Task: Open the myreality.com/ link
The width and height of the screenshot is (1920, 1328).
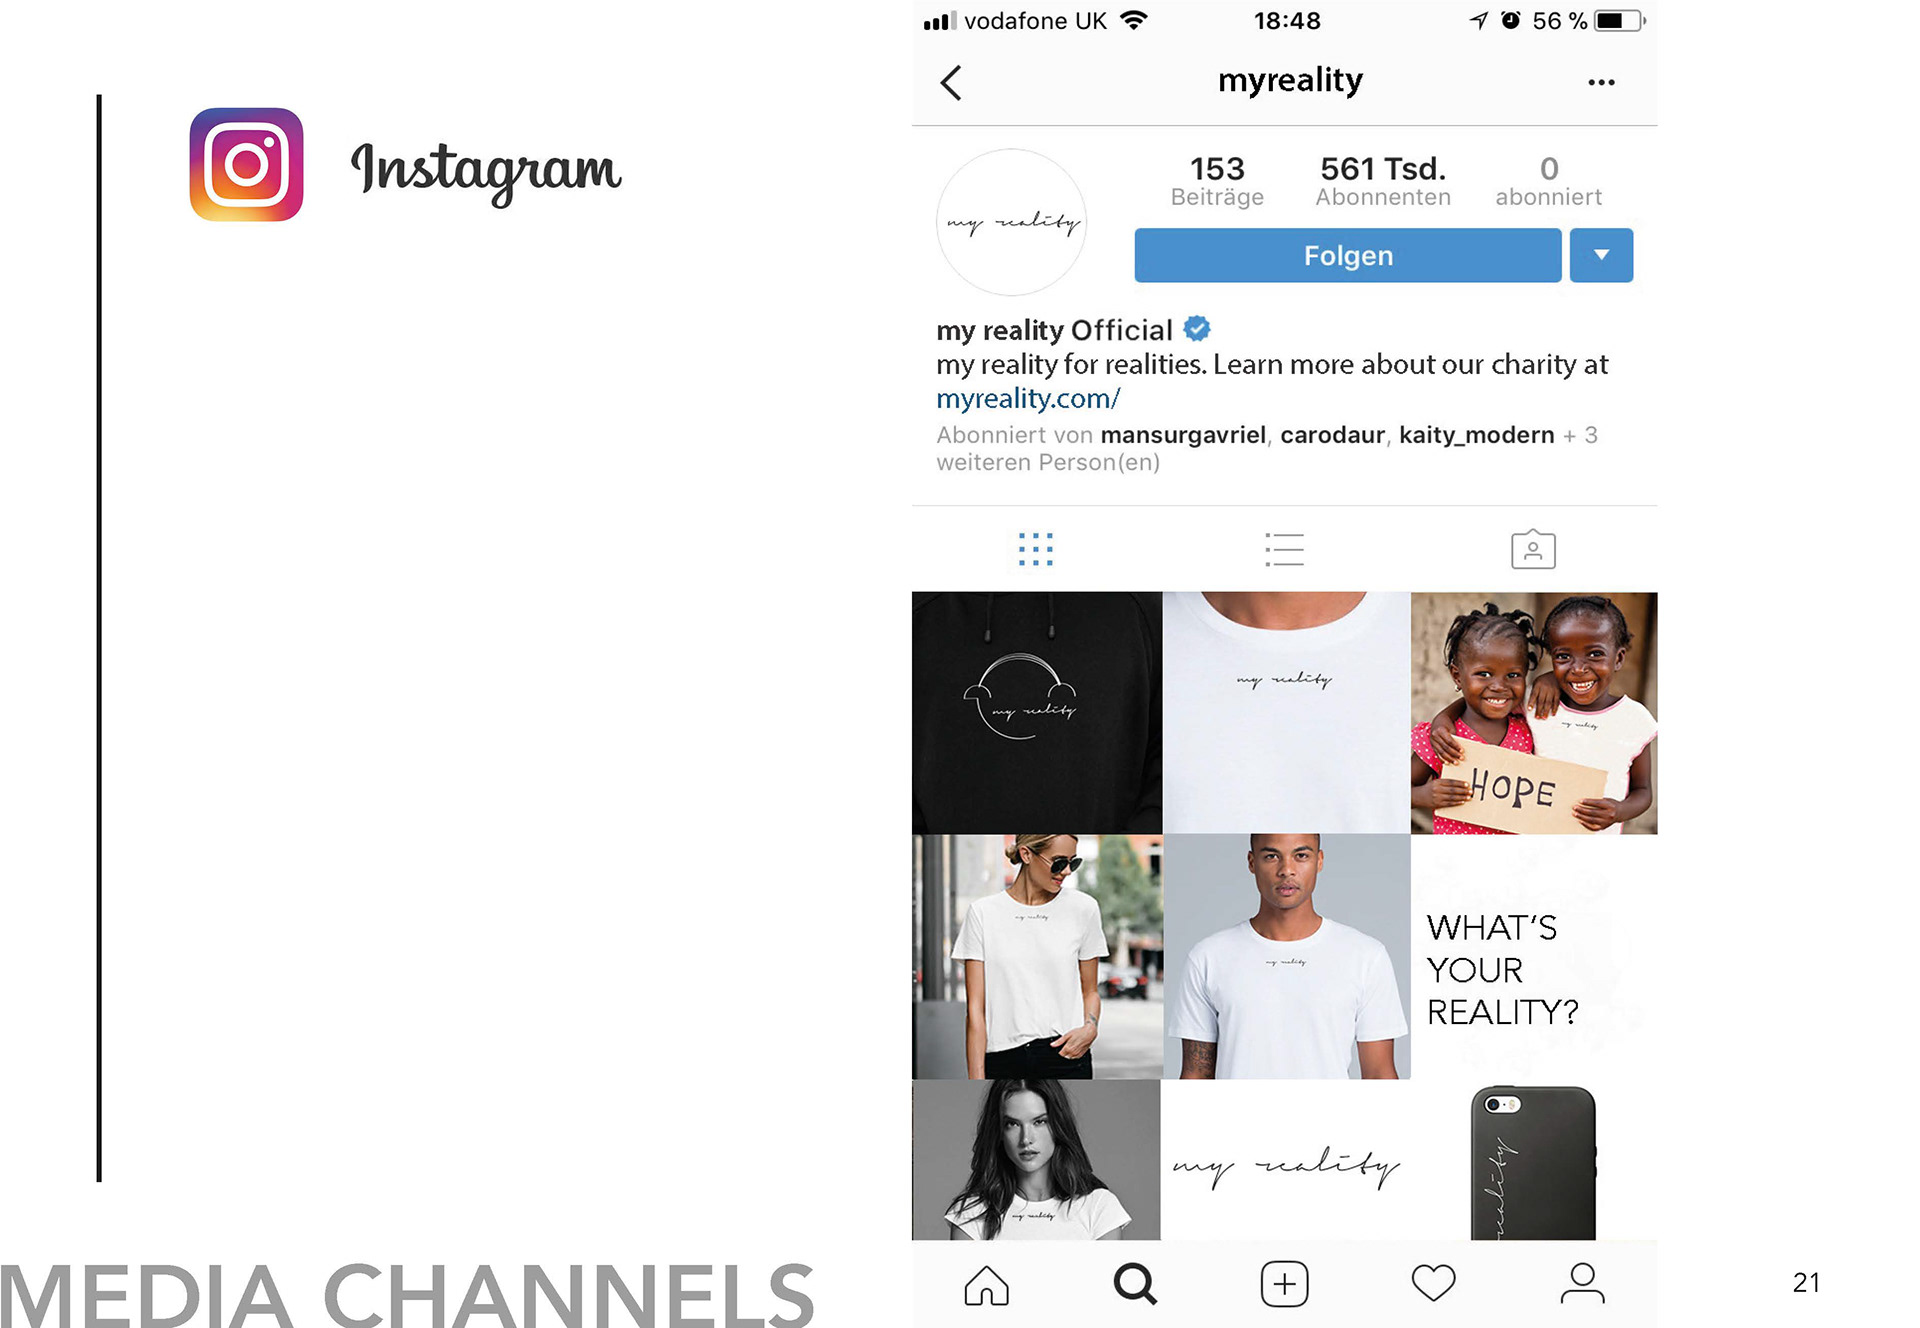Action: coord(1028,399)
